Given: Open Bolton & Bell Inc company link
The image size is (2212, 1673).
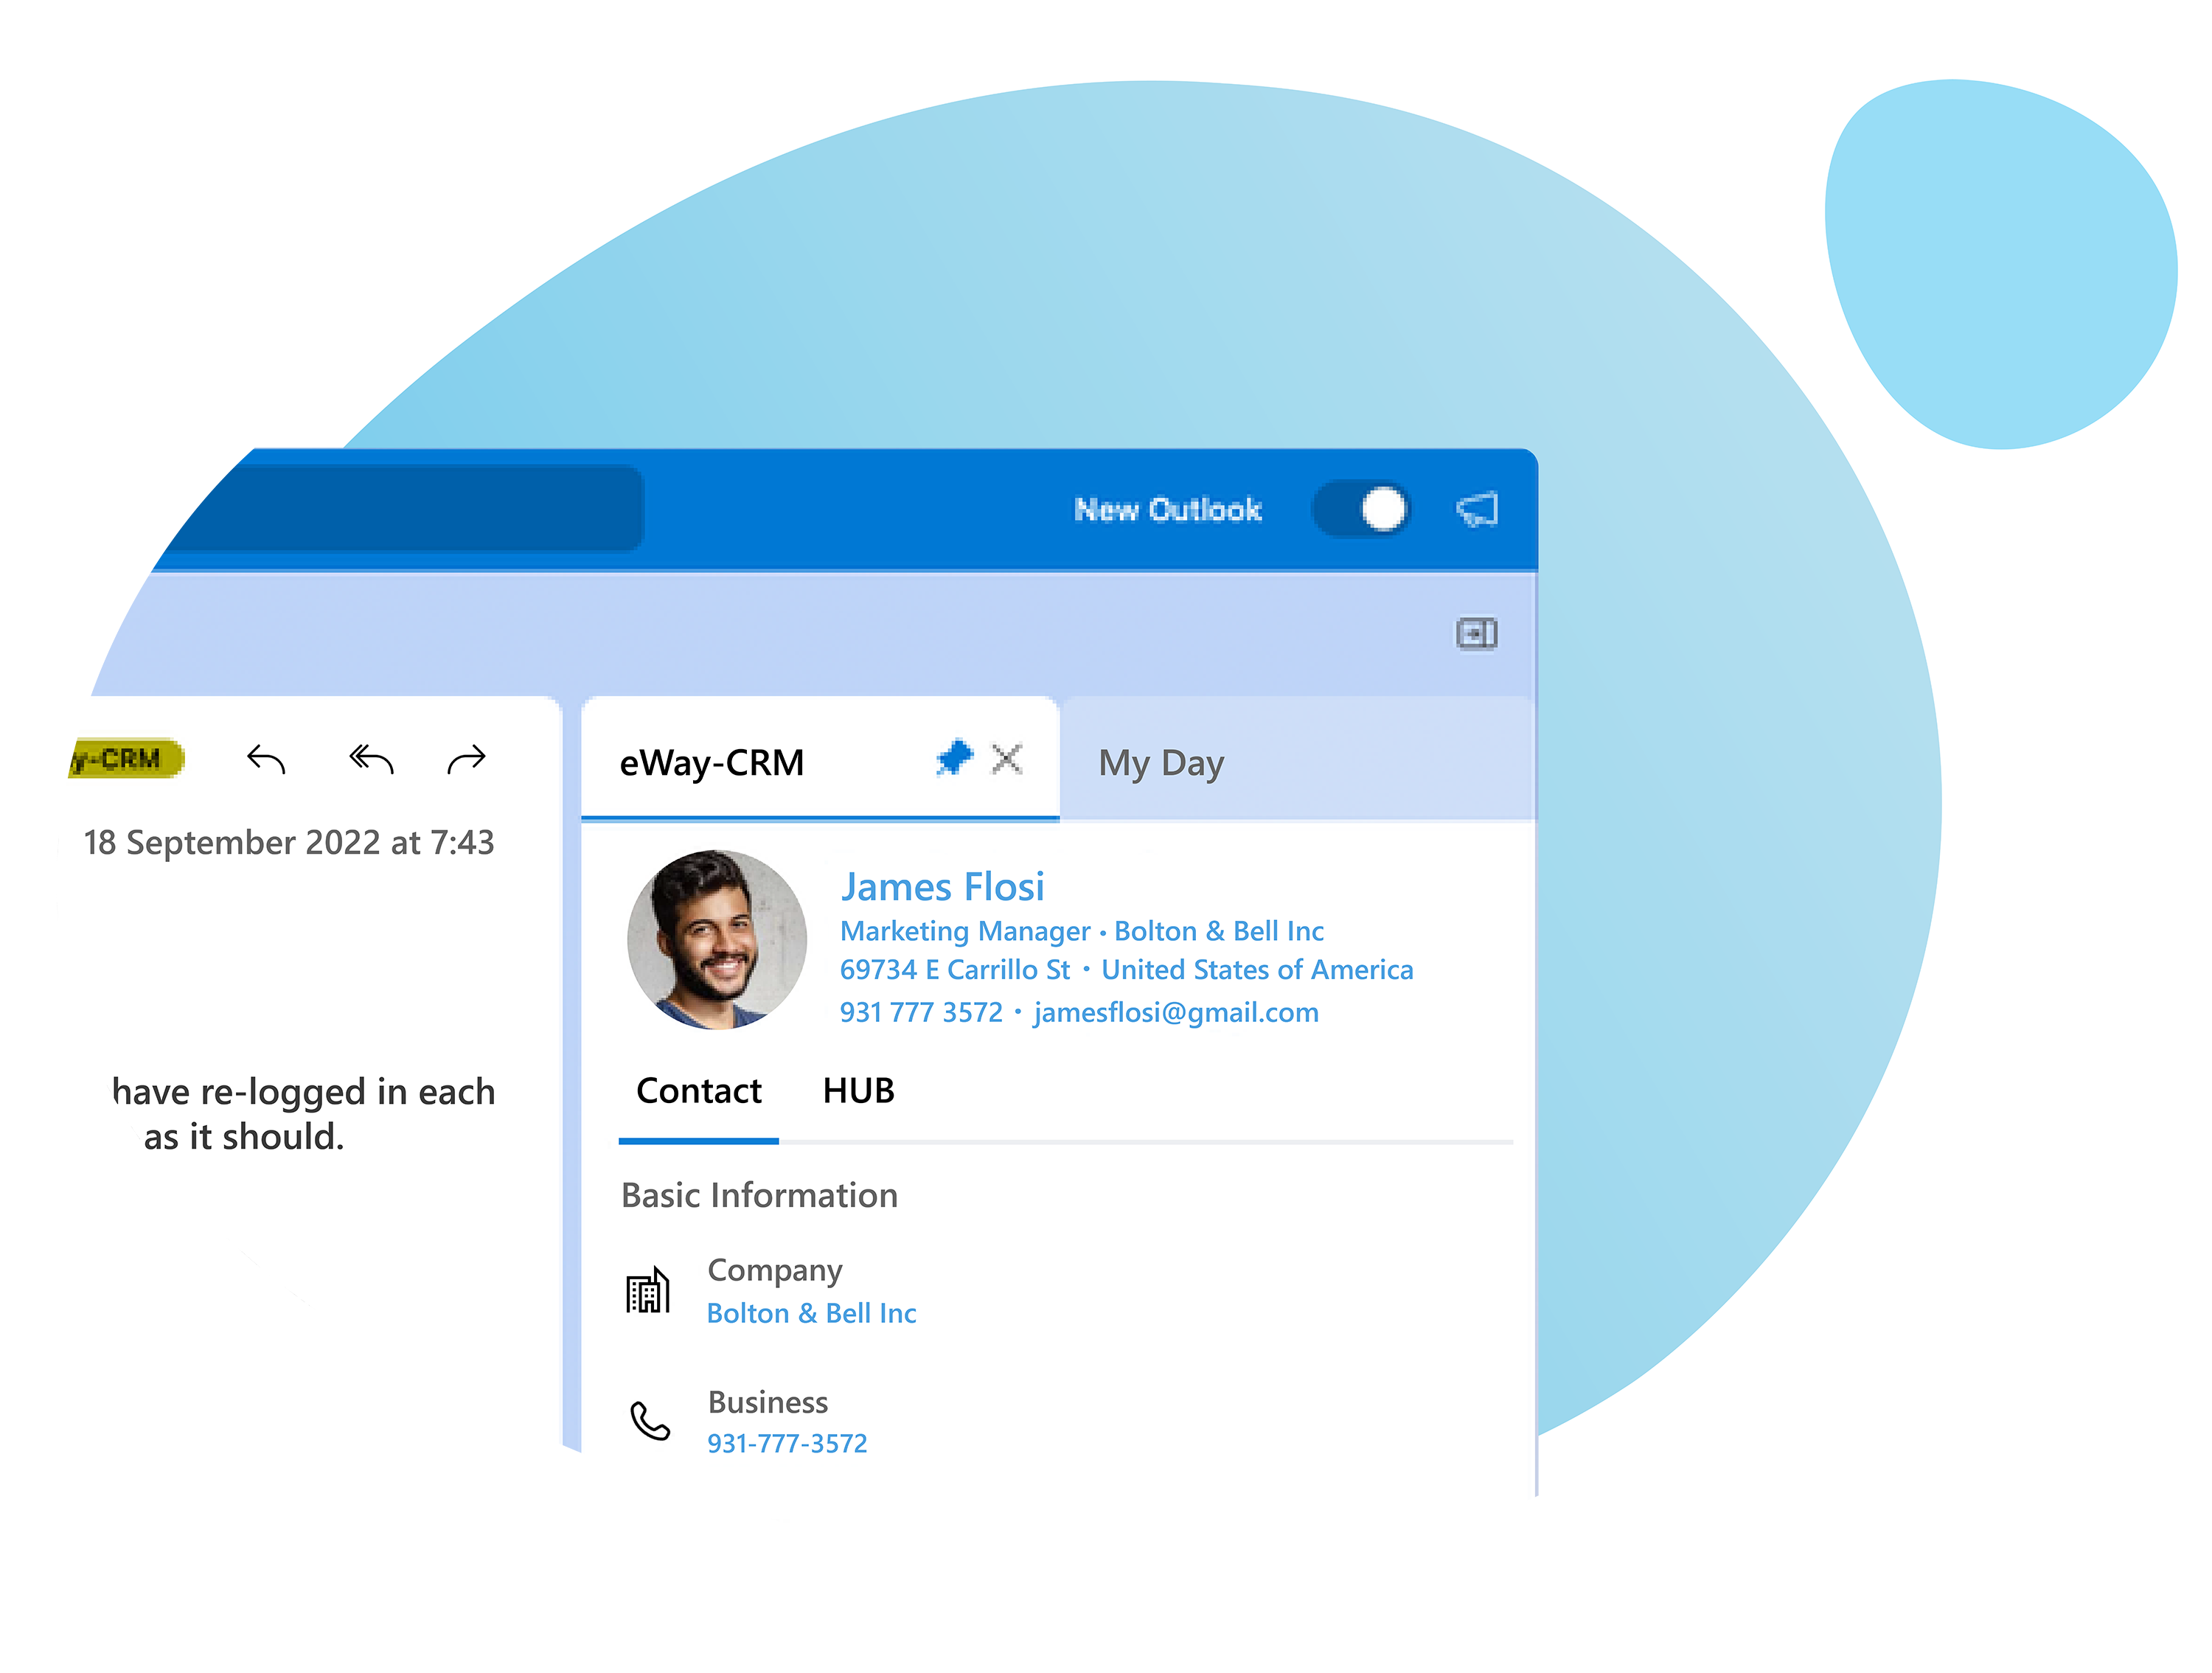Looking at the screenshot, I should [810, 1311].
